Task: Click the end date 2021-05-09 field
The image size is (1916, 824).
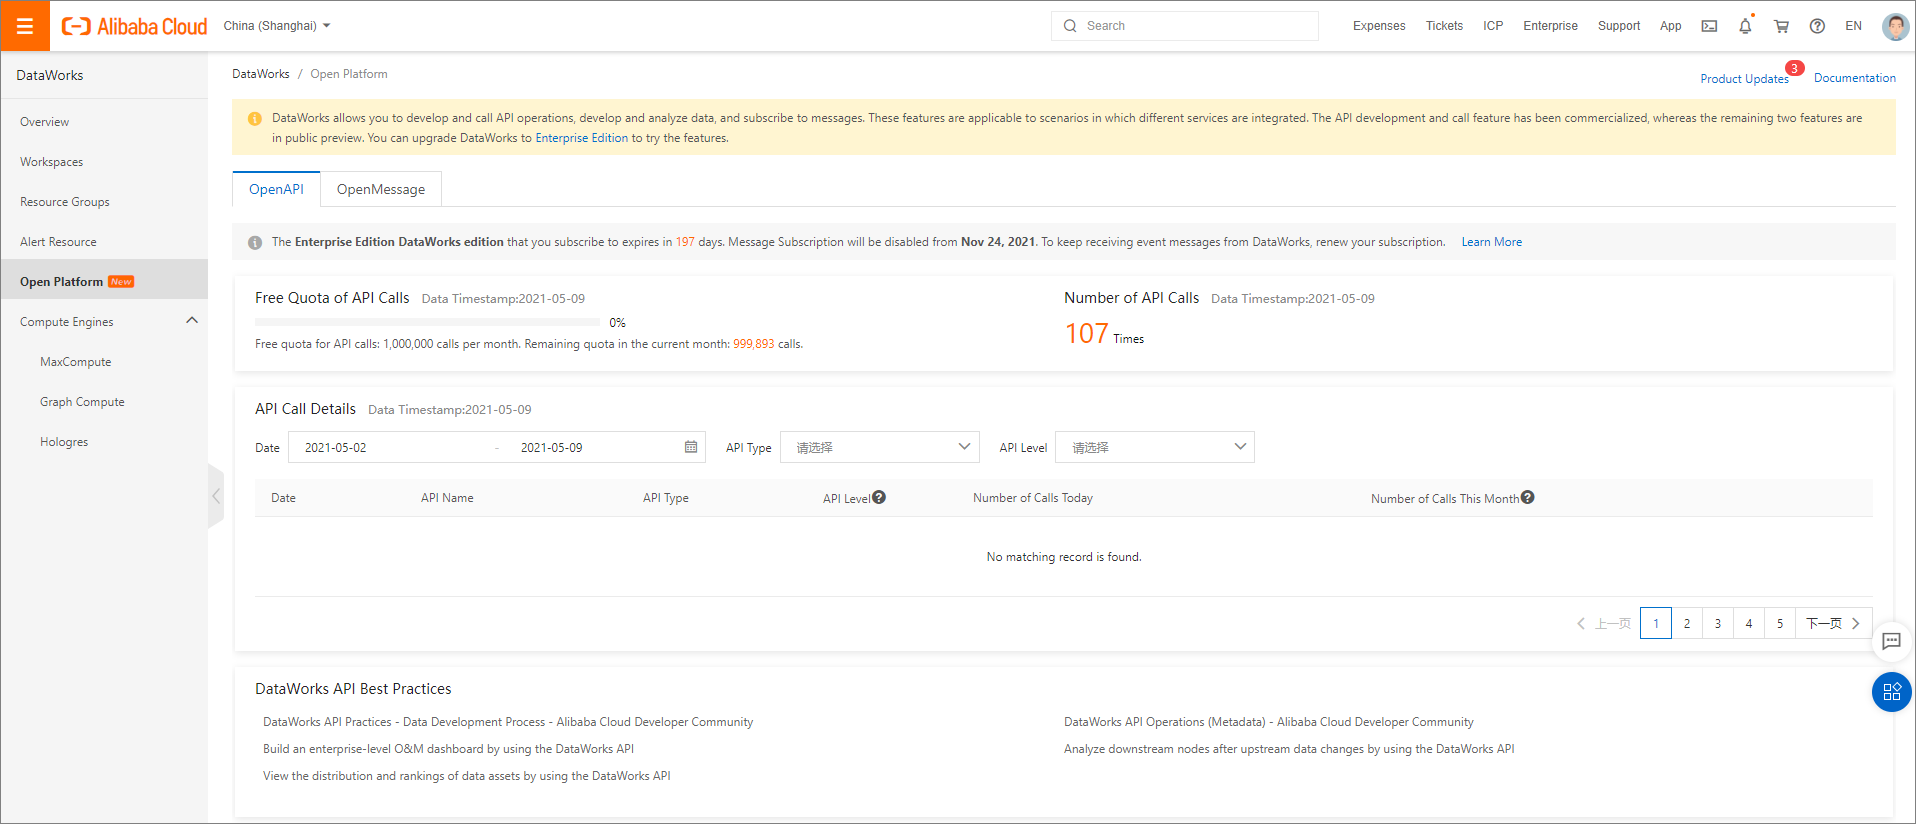Action: (x=551, y=447)
